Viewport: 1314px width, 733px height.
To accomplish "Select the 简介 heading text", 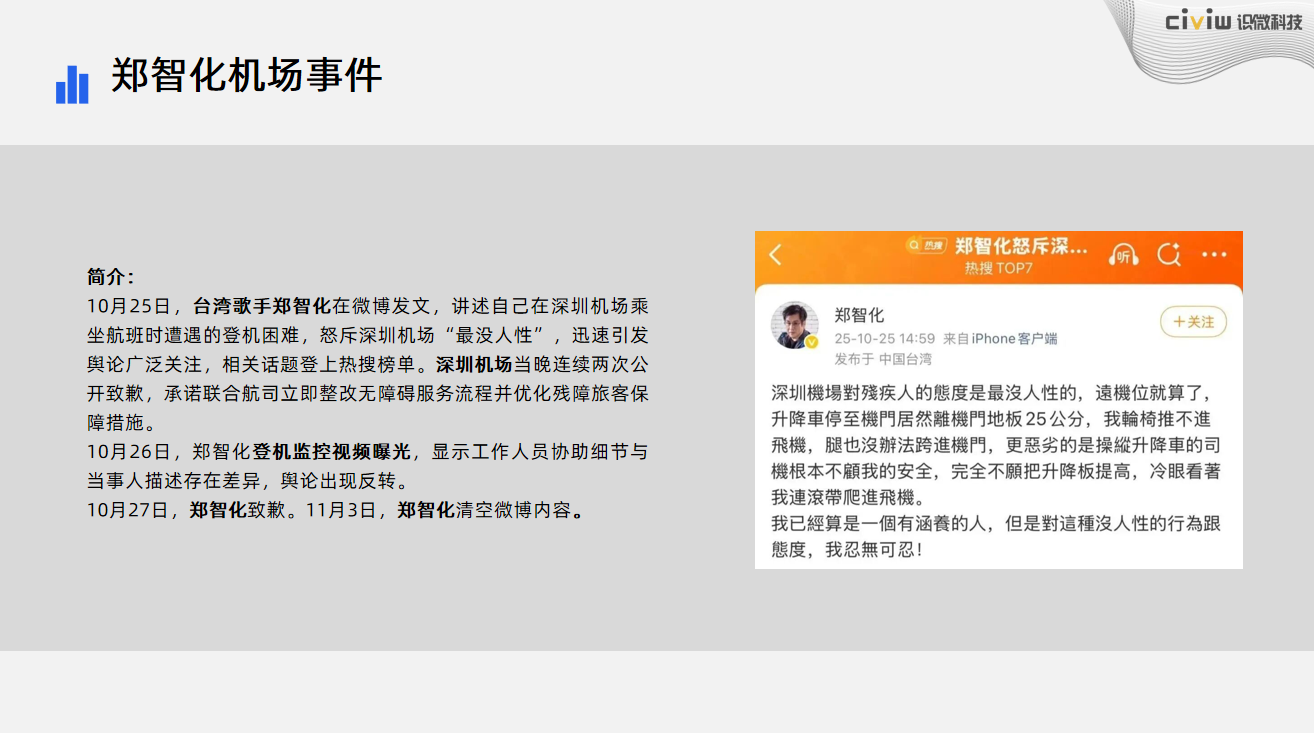I will coord(110,277).
